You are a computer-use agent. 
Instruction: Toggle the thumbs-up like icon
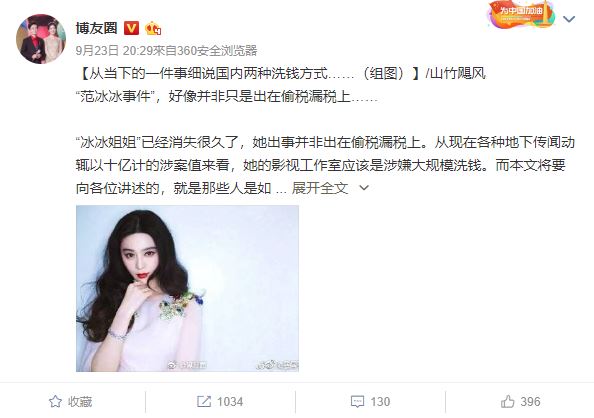click(508, 402)
